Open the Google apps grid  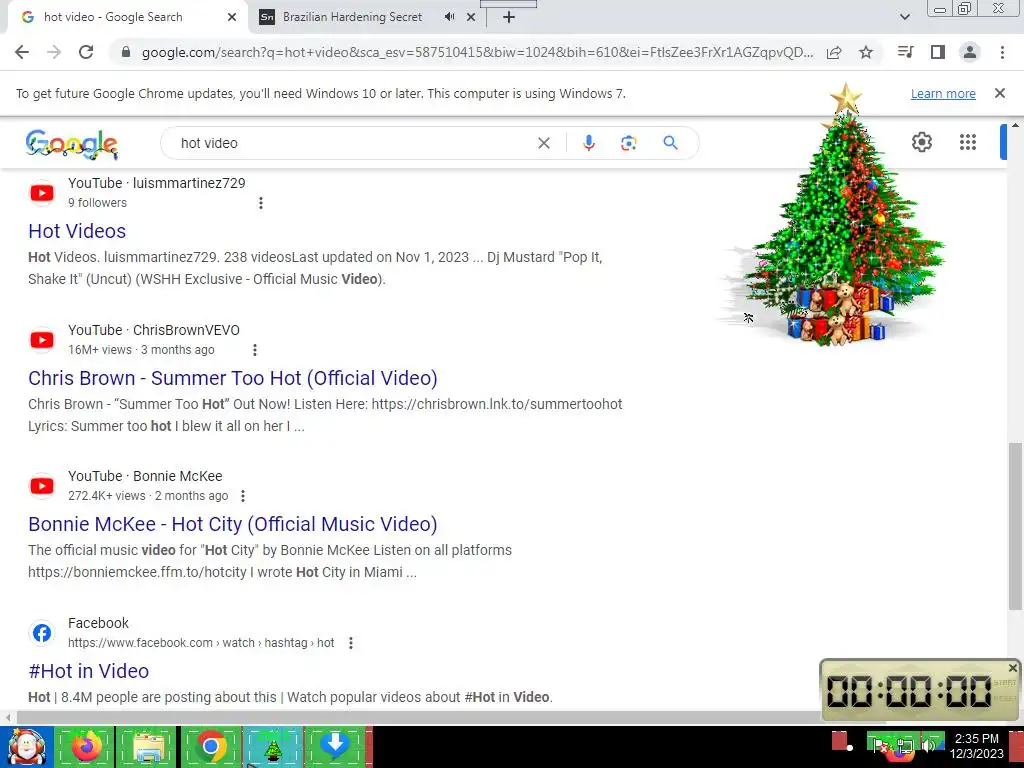click(x=968, y=142)
